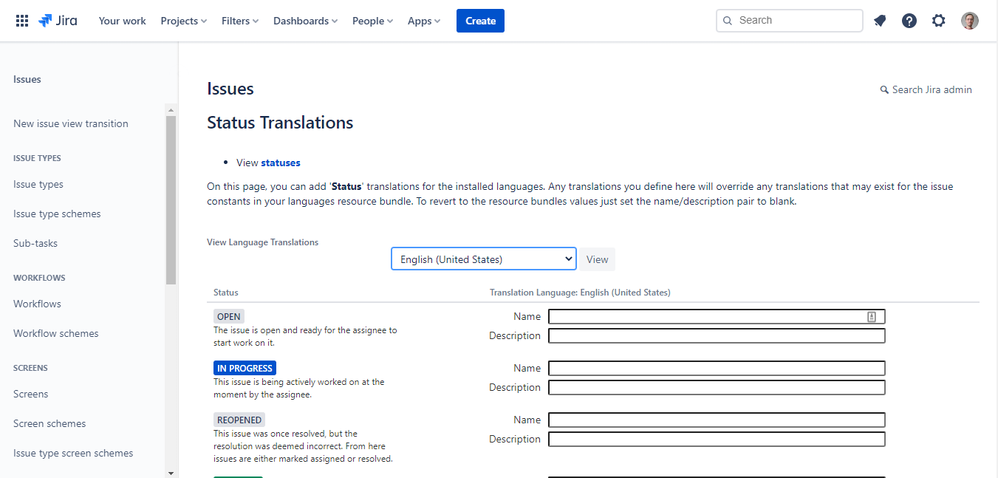The height and width of the screenshot is (478, 998).
Task: Click the WORKFLOWS section label
Action: tap(39, 278)
